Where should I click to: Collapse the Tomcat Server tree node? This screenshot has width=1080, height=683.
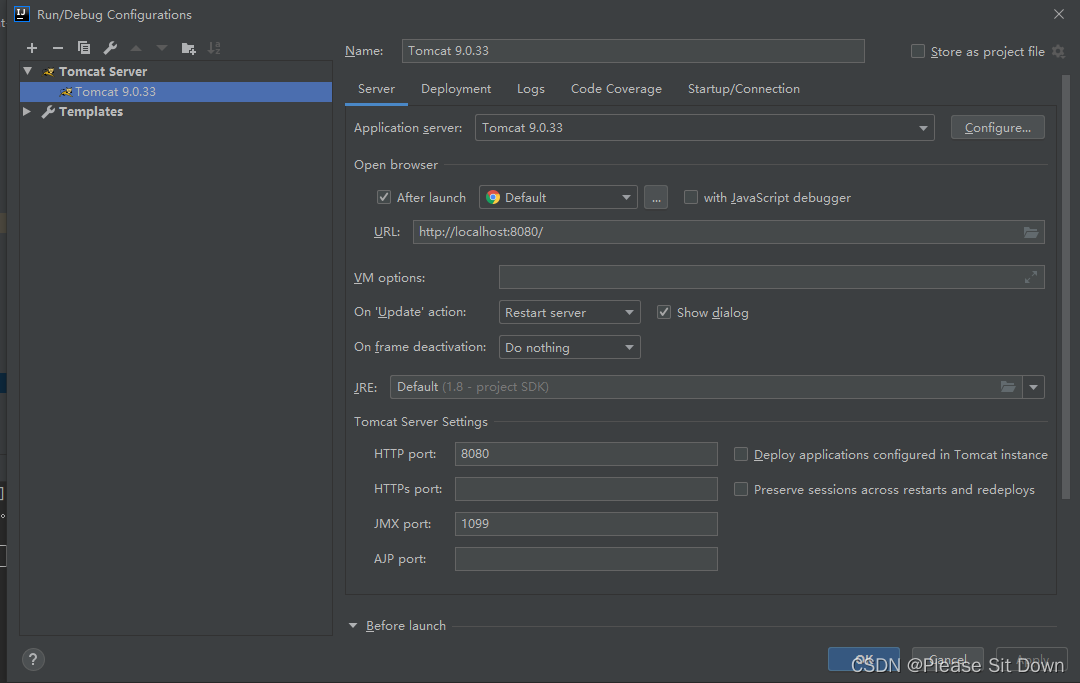(x=28, y=71)
